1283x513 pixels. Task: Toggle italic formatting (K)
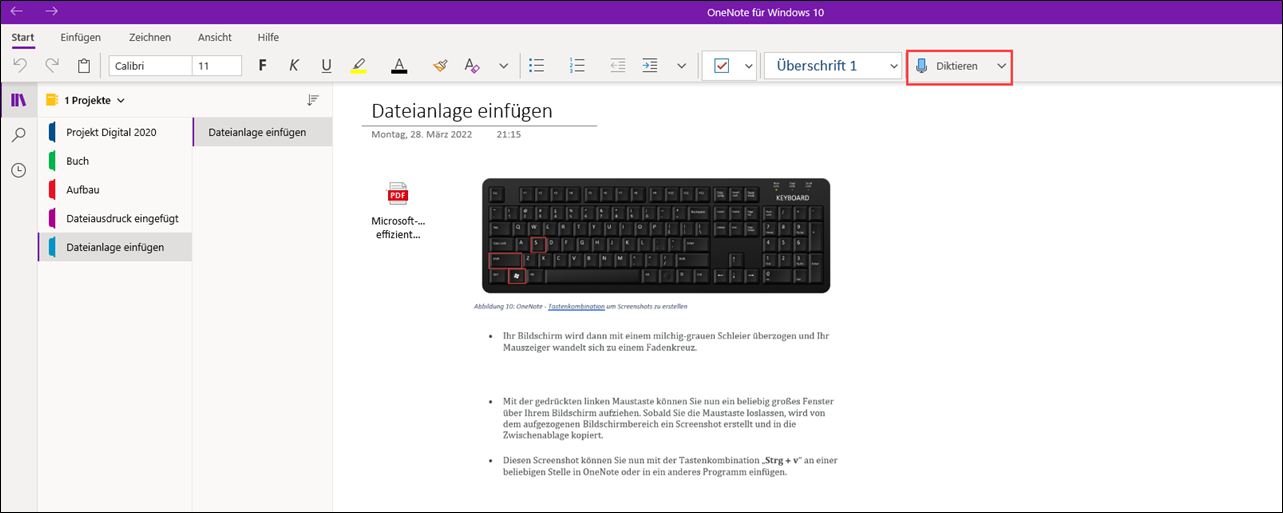point(294,65)
